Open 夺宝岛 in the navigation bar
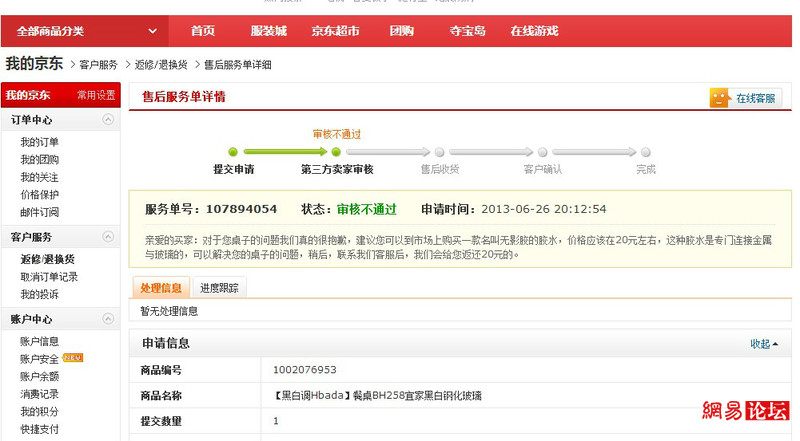 [467, 31]
